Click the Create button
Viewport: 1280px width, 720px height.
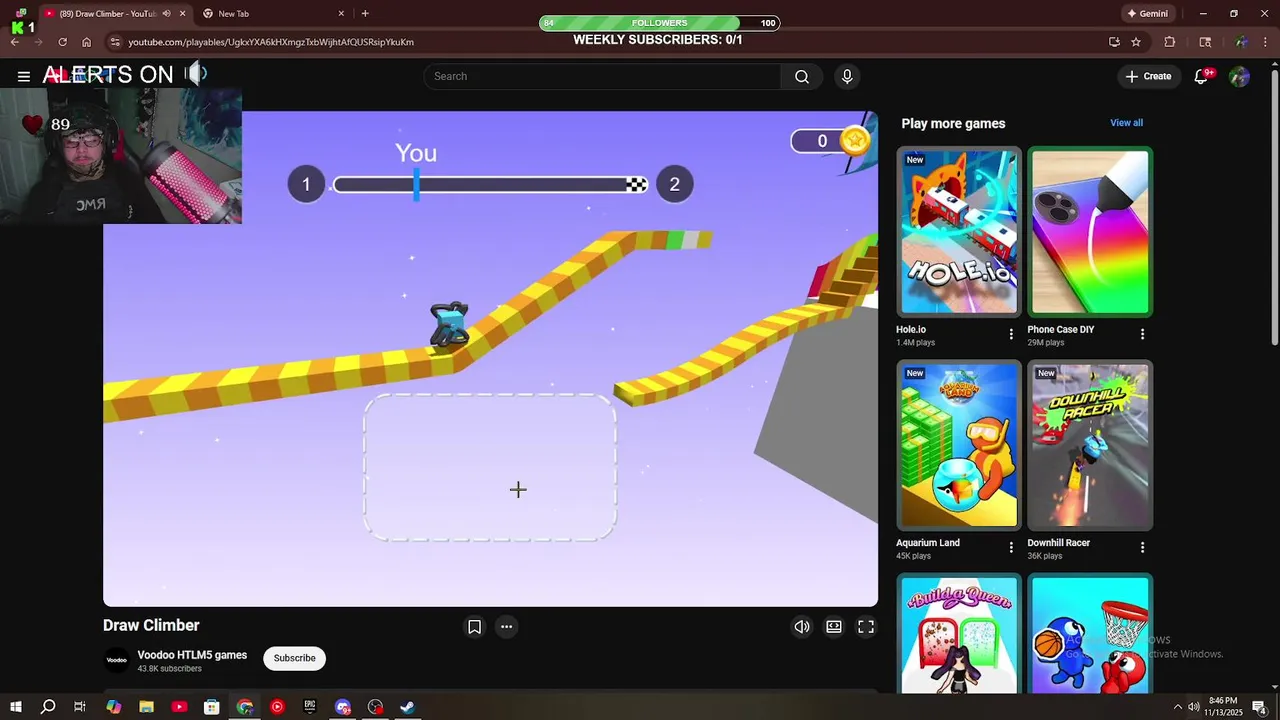[1148, 77]
